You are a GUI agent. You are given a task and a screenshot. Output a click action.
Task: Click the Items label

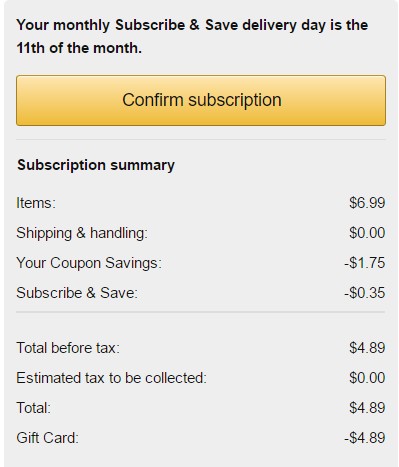pyautogui.click(x=36, y=203)
